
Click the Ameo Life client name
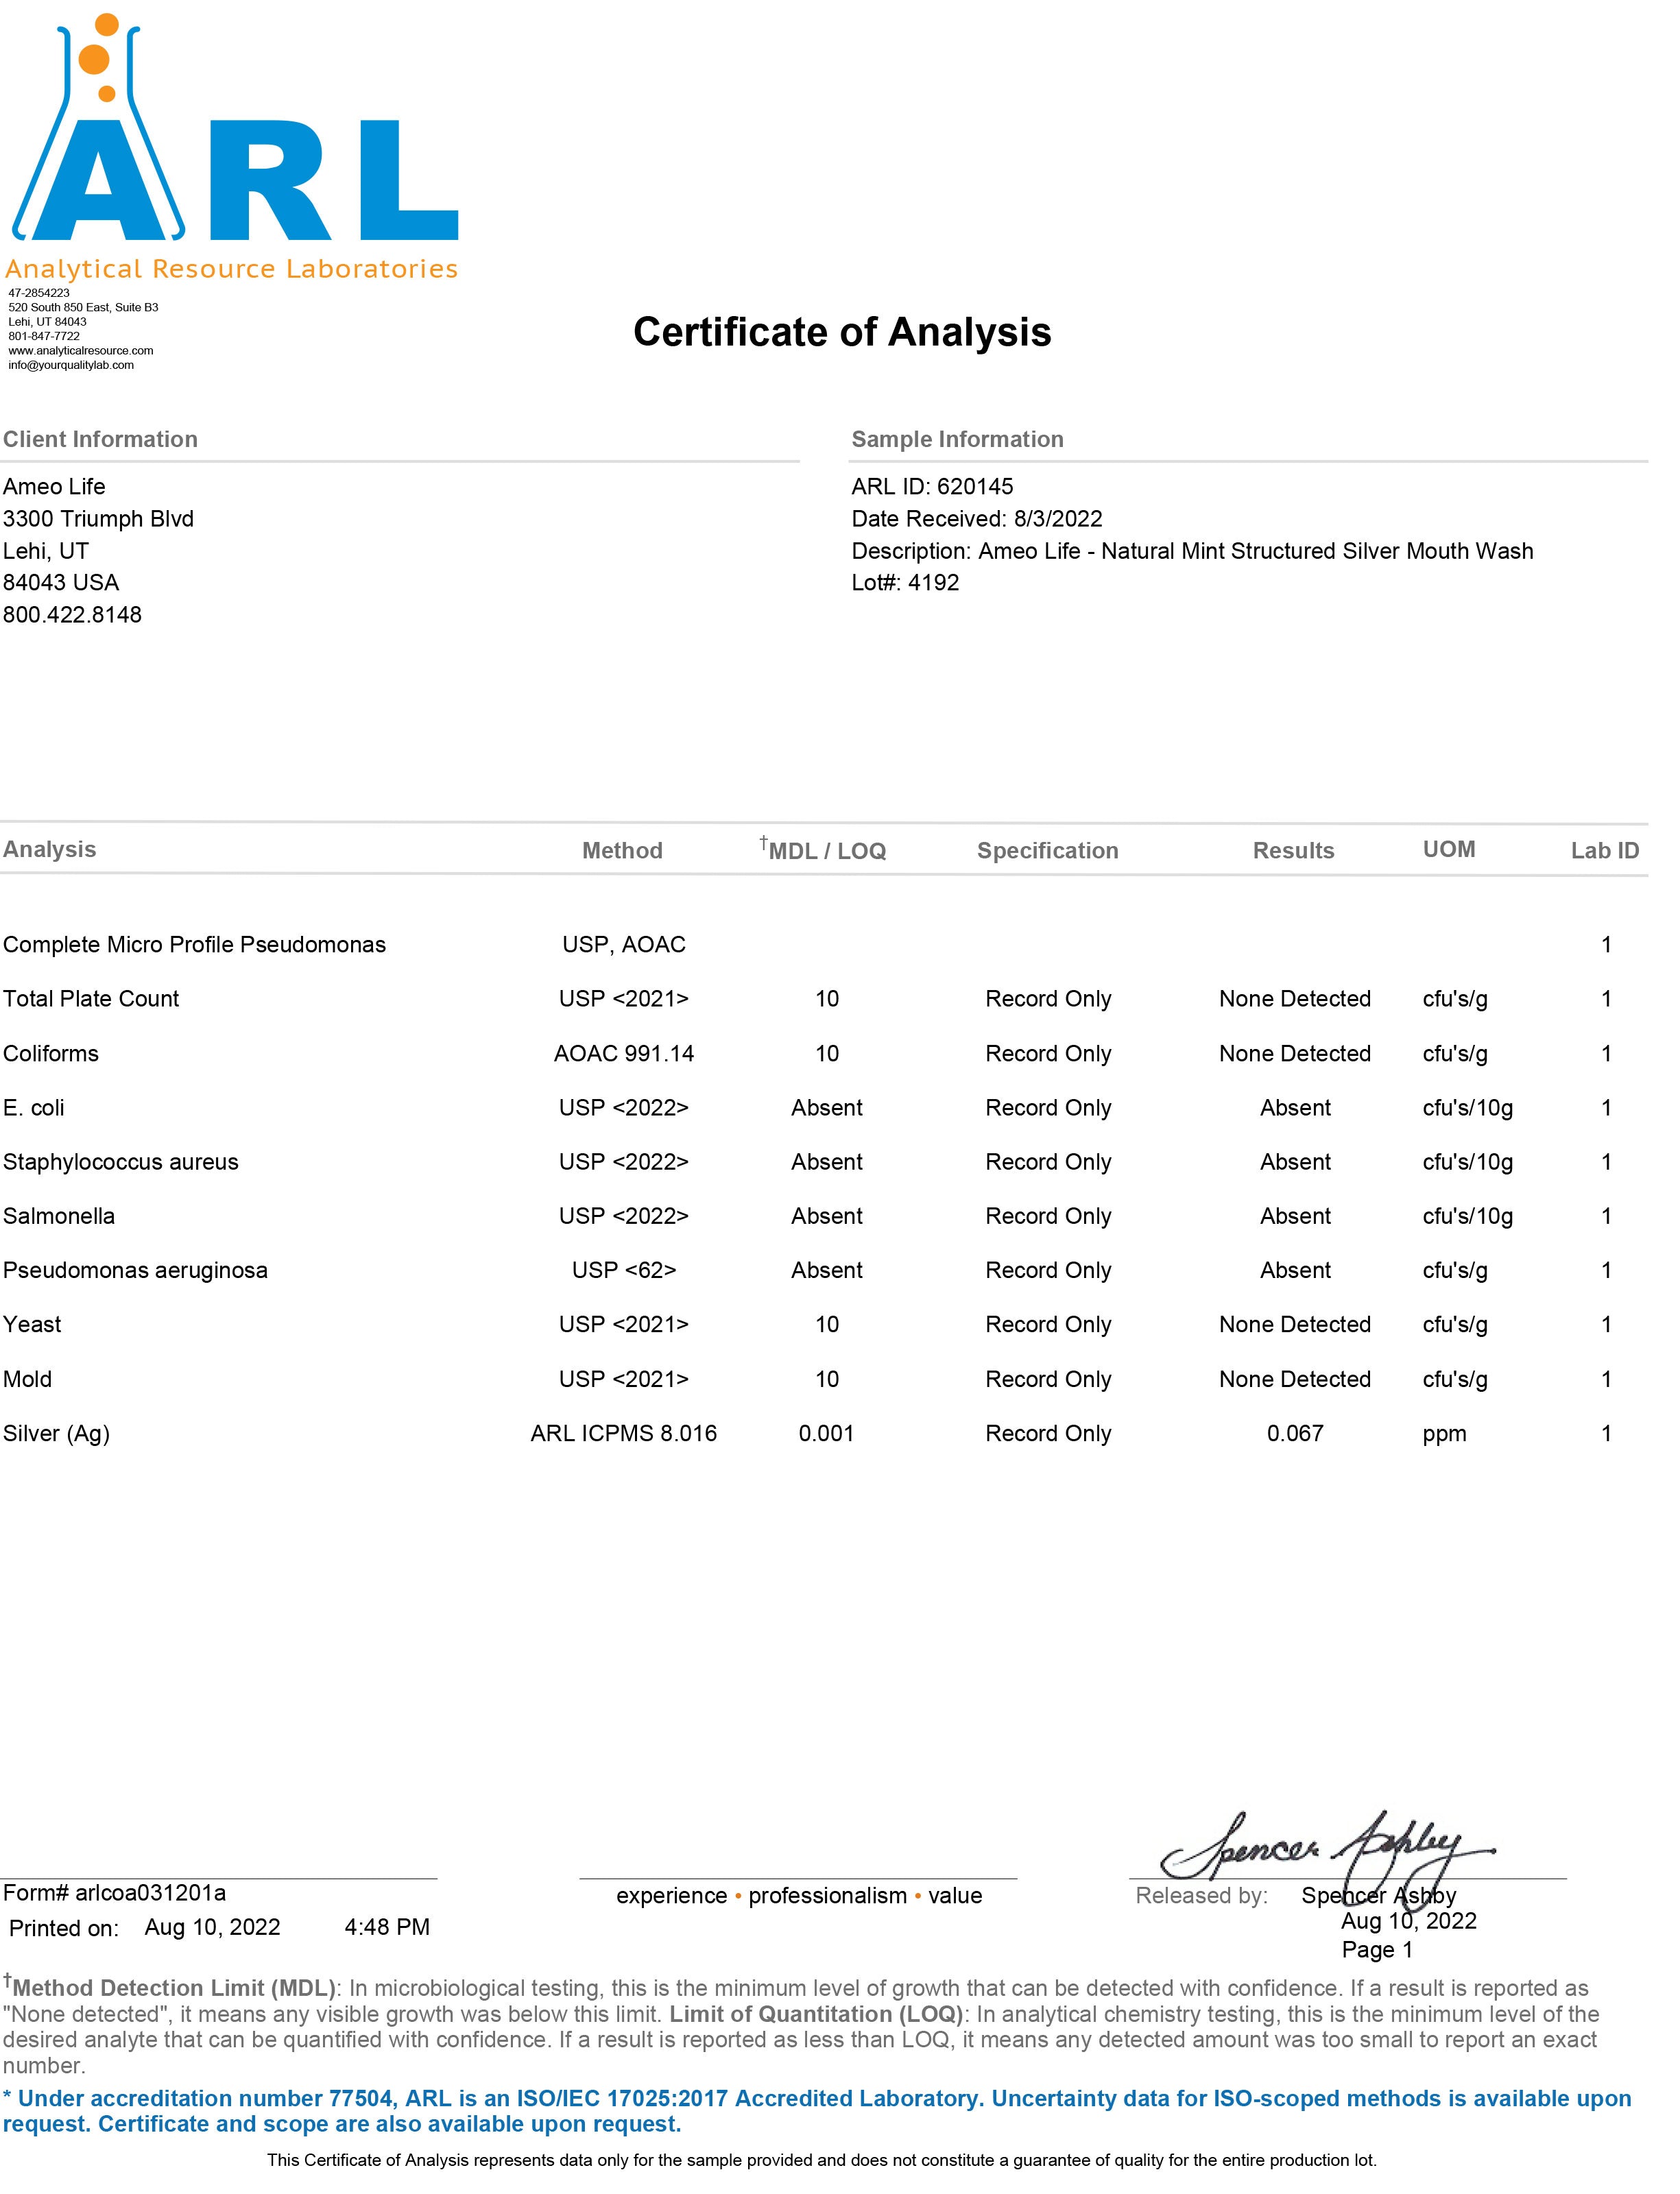pos(54,487)
